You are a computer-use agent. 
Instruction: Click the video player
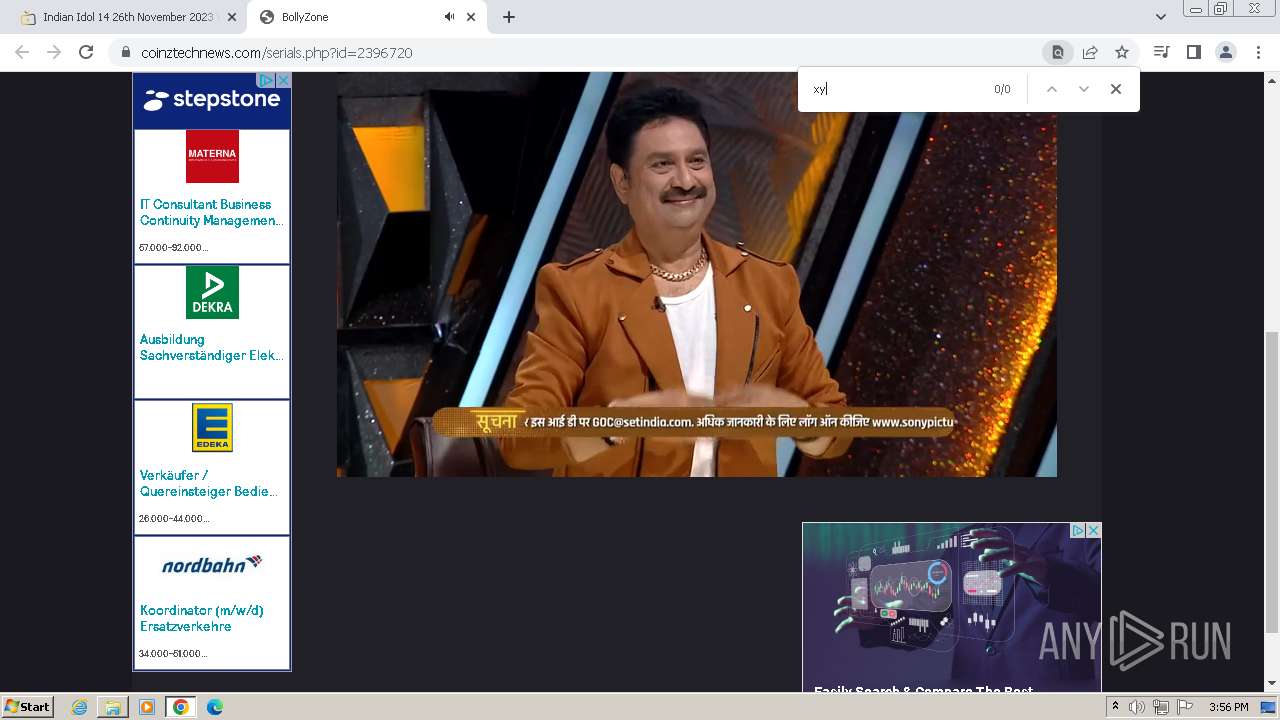697,274
